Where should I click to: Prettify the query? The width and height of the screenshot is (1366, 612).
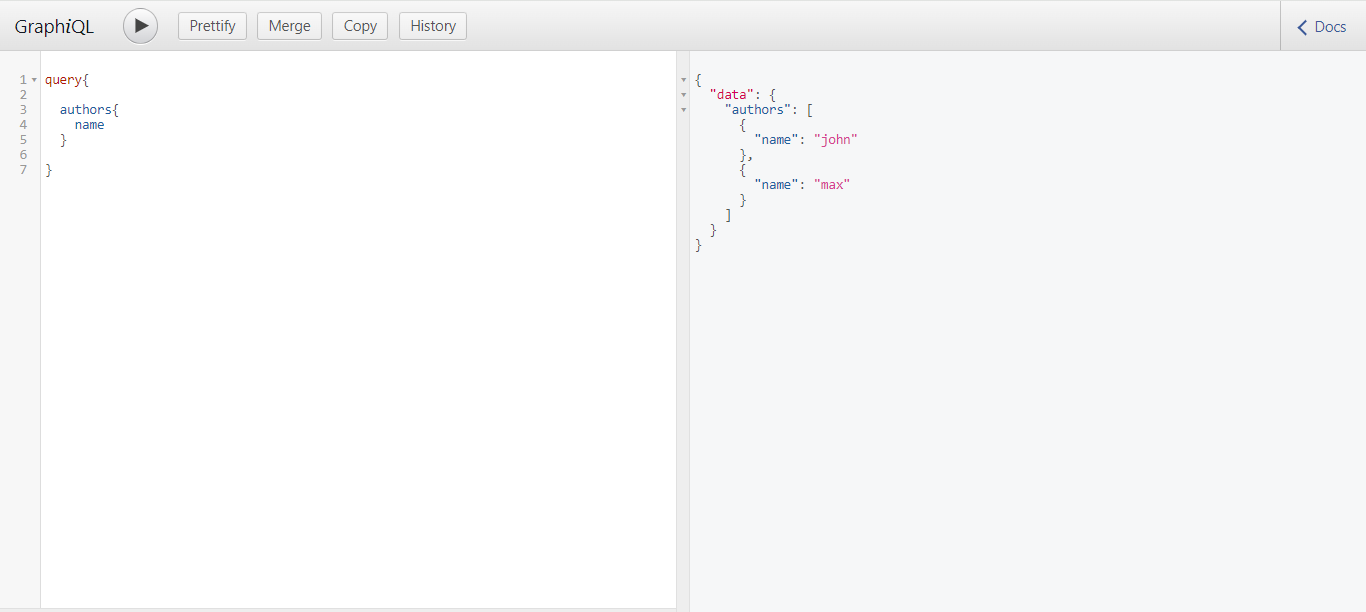click(212, 25)
